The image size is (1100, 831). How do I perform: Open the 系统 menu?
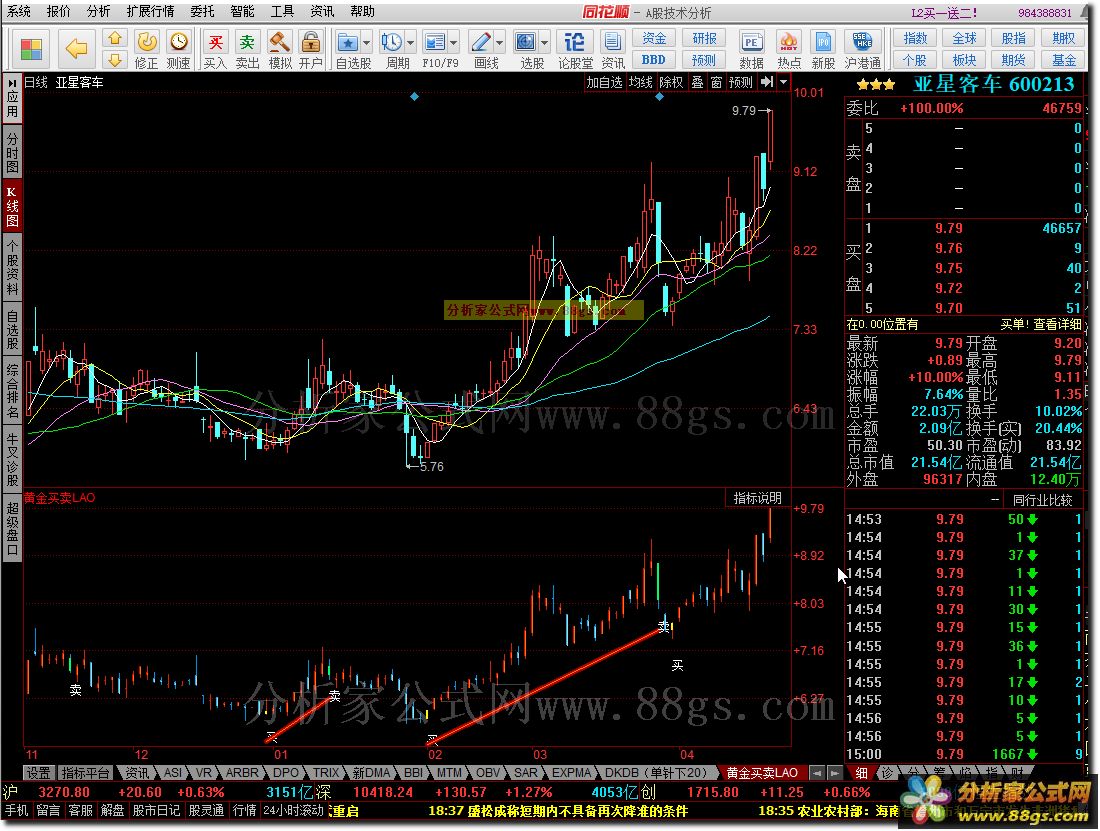[18, 11]
